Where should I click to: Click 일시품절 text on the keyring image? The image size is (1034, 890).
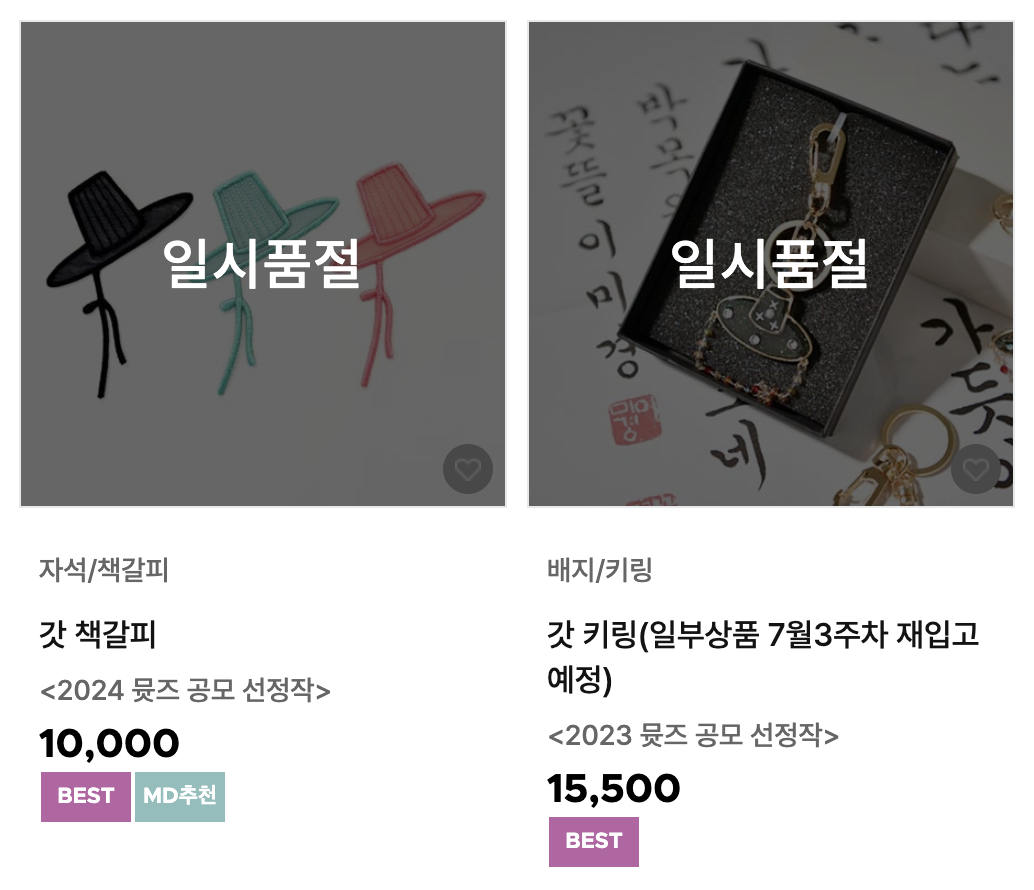(x=769, y=264)
